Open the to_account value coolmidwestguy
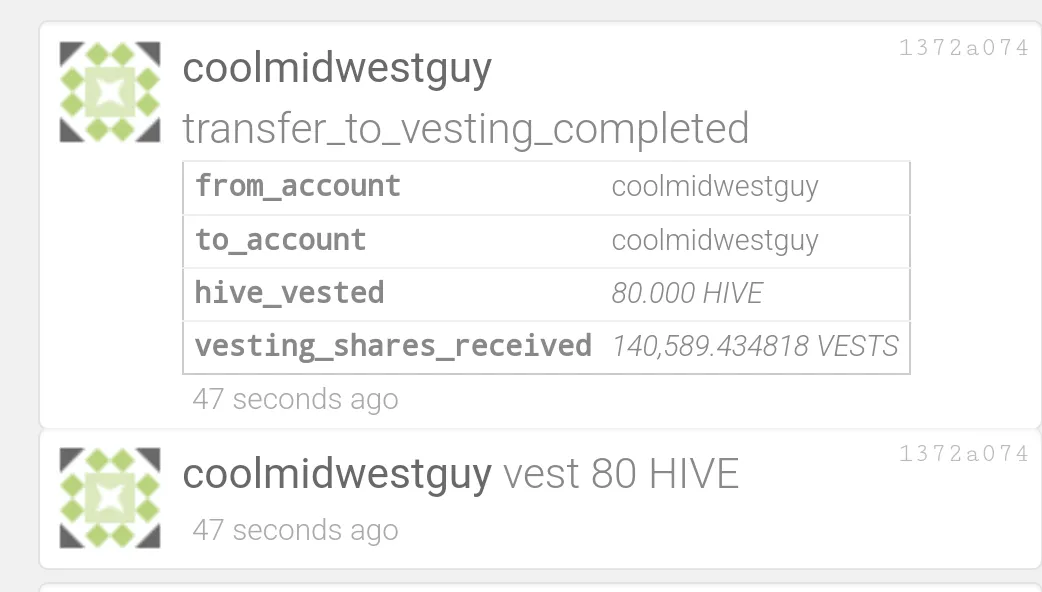Viewport: 1042px width, 592px height. pyautogui.click(x=714, y=241)
